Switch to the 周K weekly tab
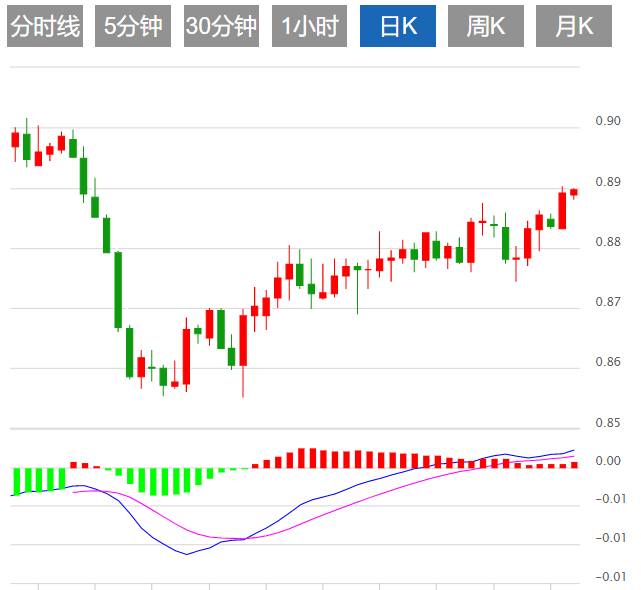 pos(486,26)
